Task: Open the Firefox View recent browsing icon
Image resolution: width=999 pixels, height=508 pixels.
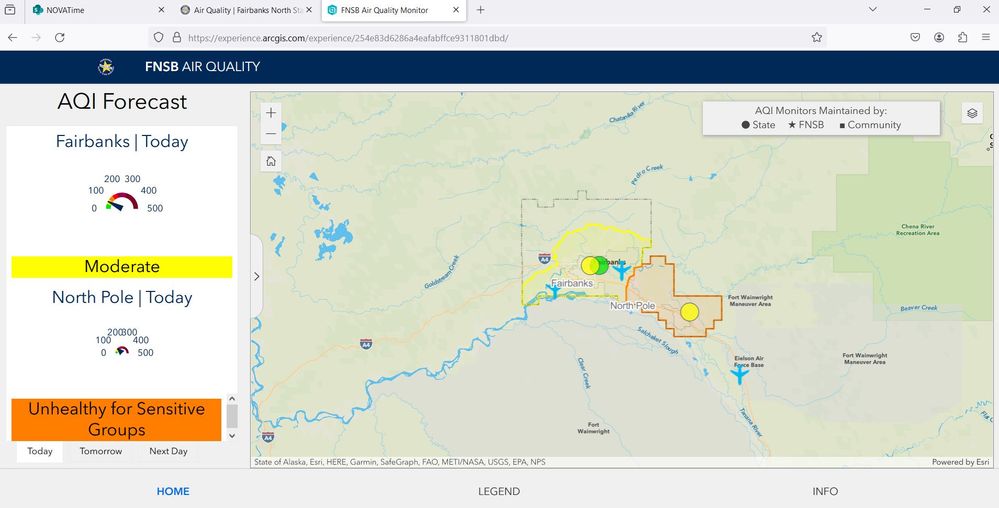Action: coord(10,10)
